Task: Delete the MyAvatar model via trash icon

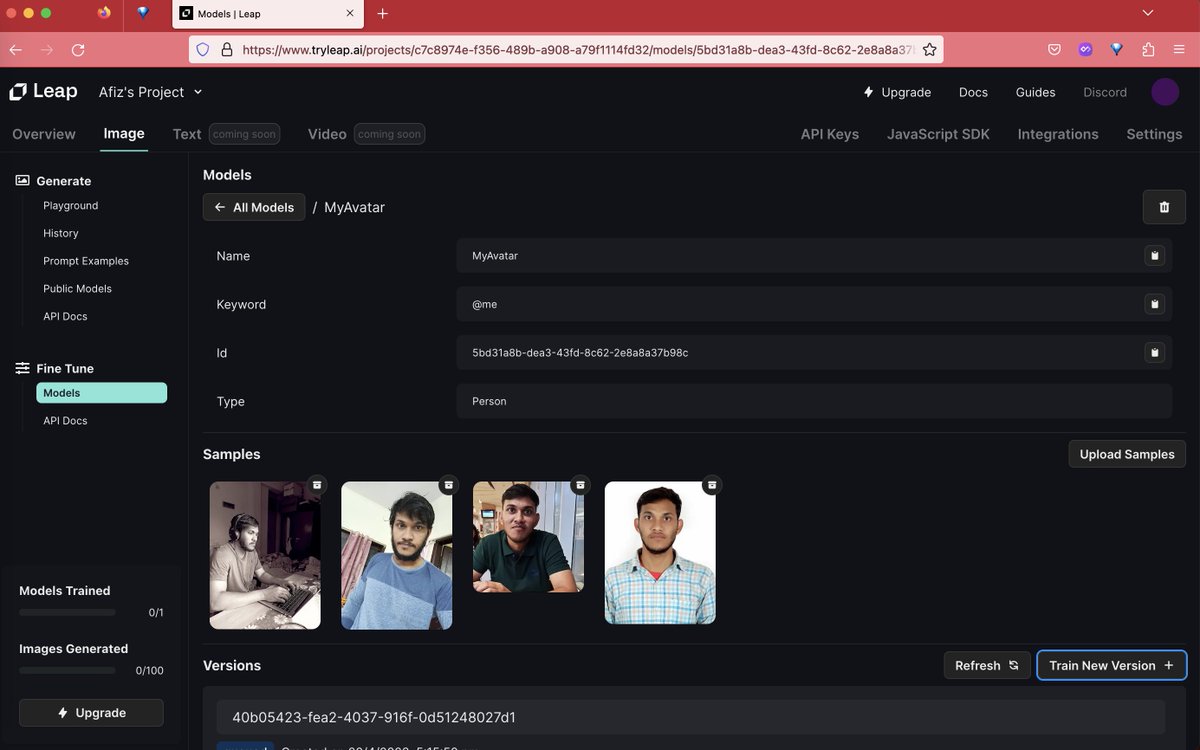Action: click(x=1164, y=207)
